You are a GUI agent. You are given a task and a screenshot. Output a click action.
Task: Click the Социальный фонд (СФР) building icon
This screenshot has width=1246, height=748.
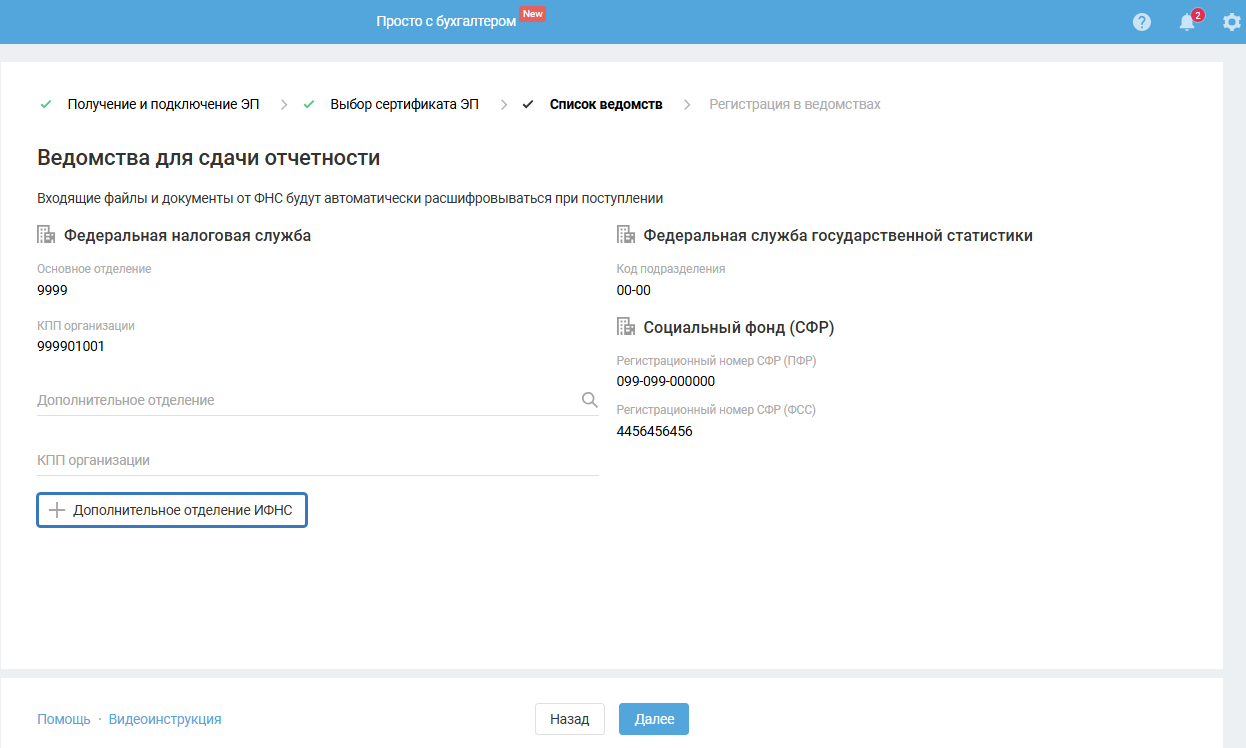[x=626, y=326]
